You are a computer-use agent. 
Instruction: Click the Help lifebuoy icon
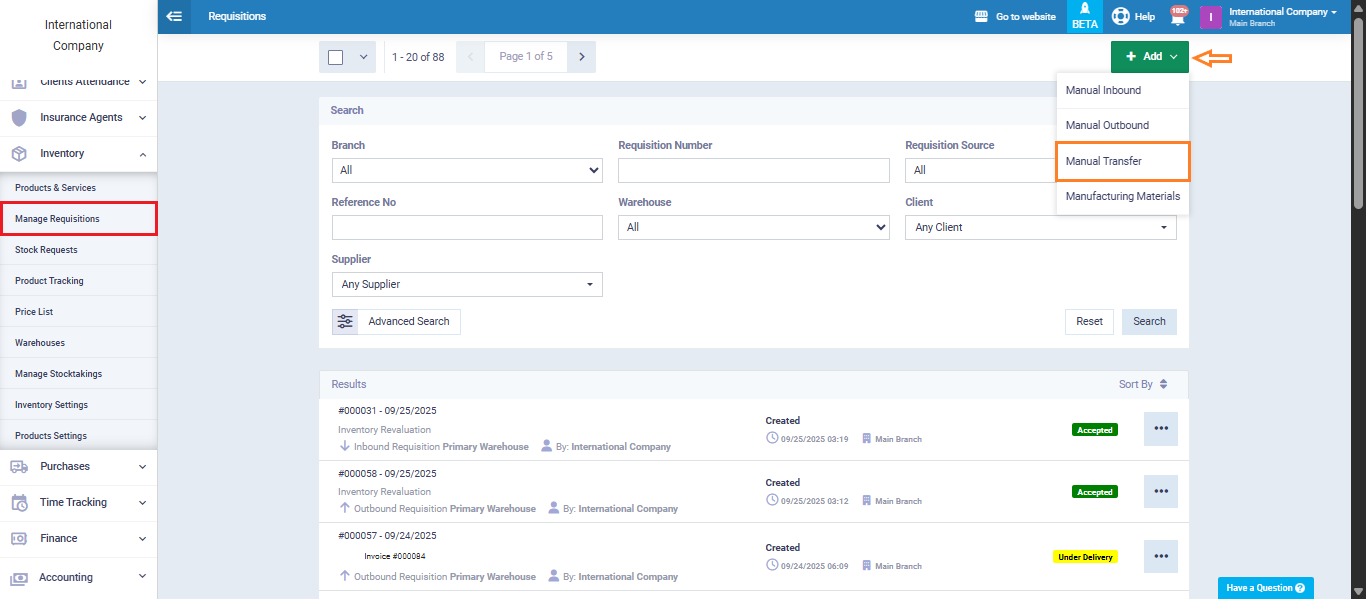[1120, 16]
